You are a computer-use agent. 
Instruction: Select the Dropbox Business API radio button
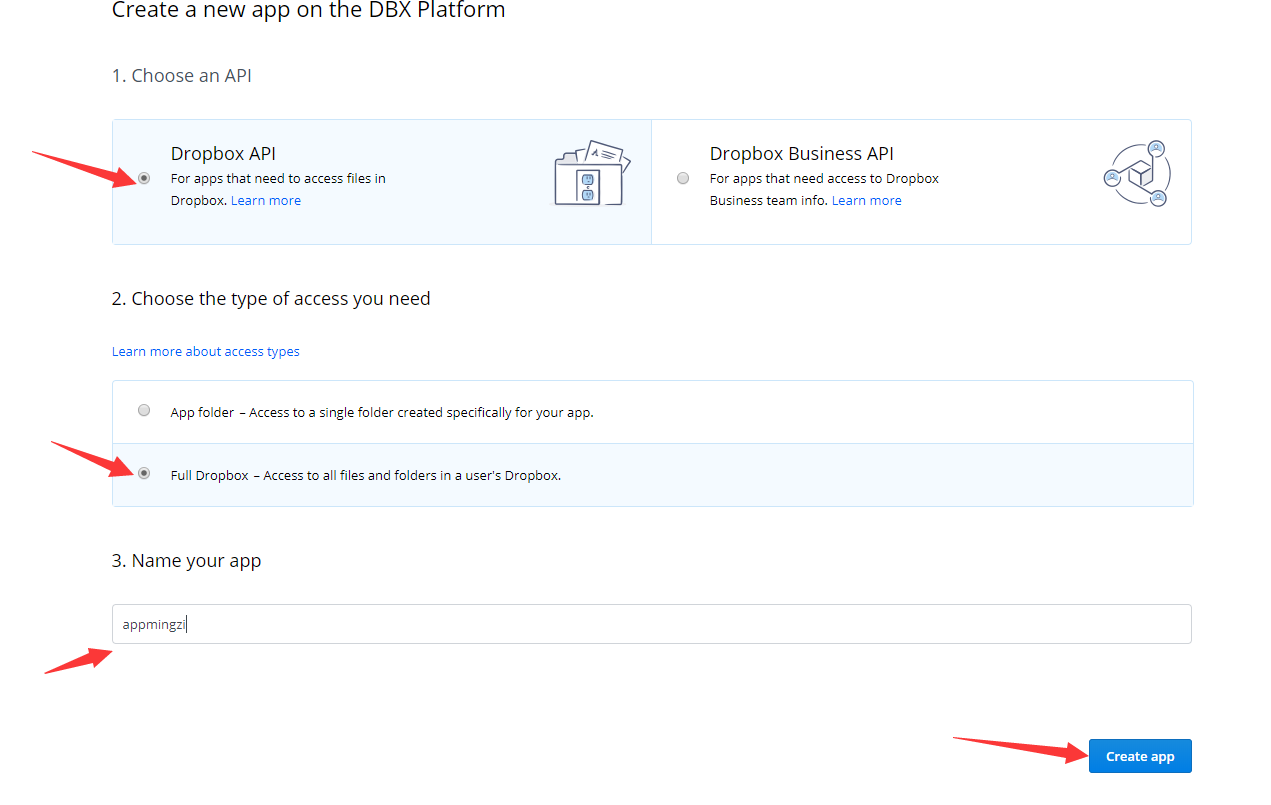683,178
